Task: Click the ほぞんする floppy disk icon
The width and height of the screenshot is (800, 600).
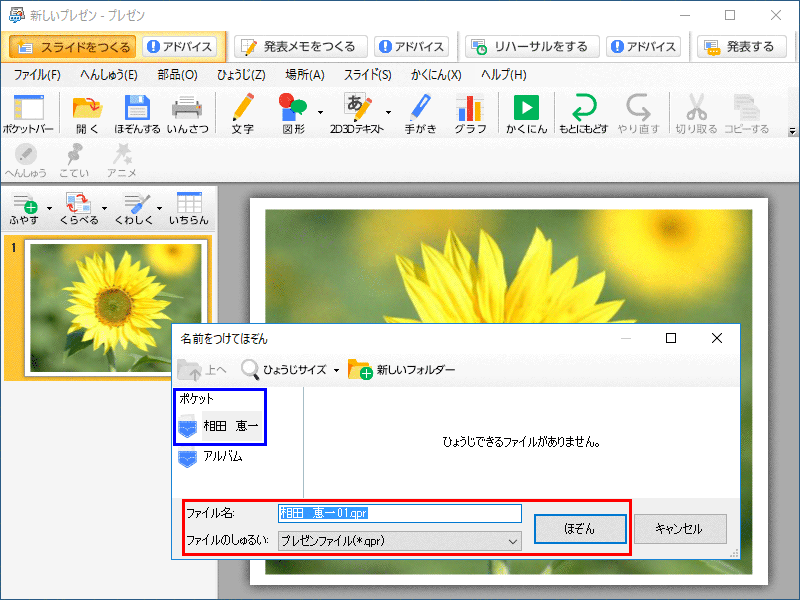Action: 137,108
